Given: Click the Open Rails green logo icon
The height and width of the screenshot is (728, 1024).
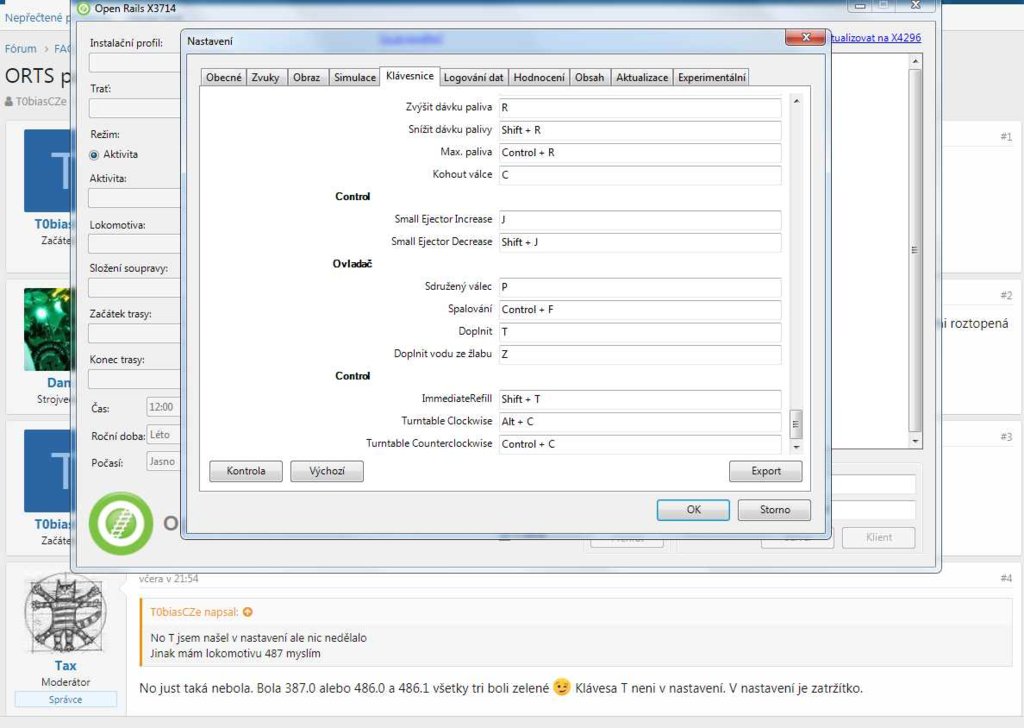Looking at the screenshot, I should pyautogui.click(x=120, y=523).
